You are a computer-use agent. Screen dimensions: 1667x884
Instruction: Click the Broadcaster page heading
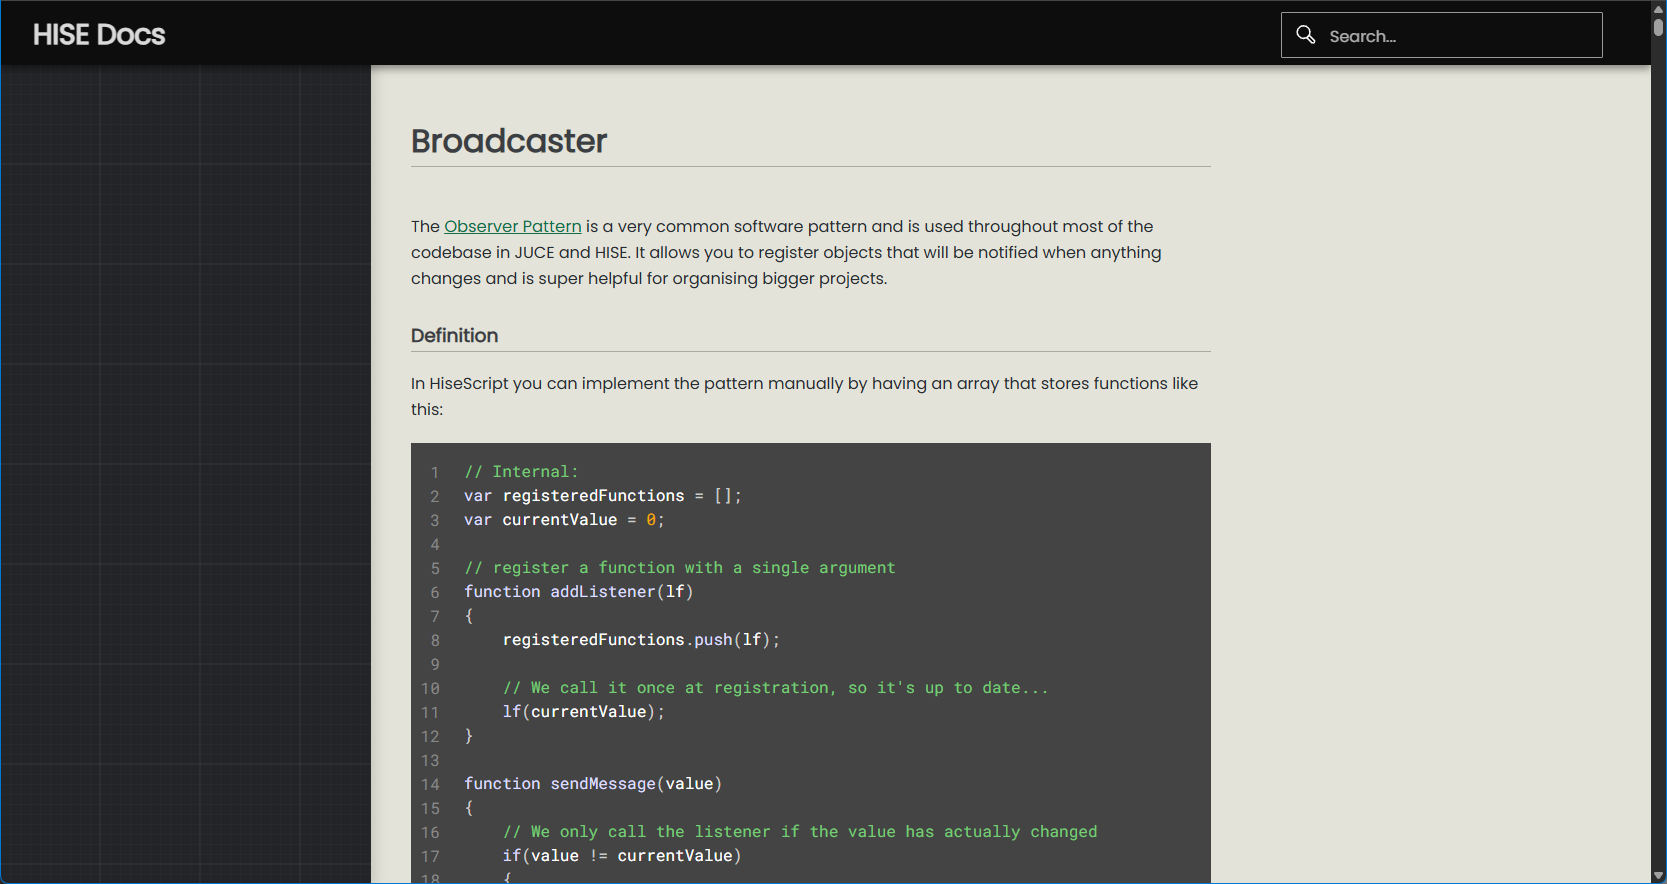(509, 141)
